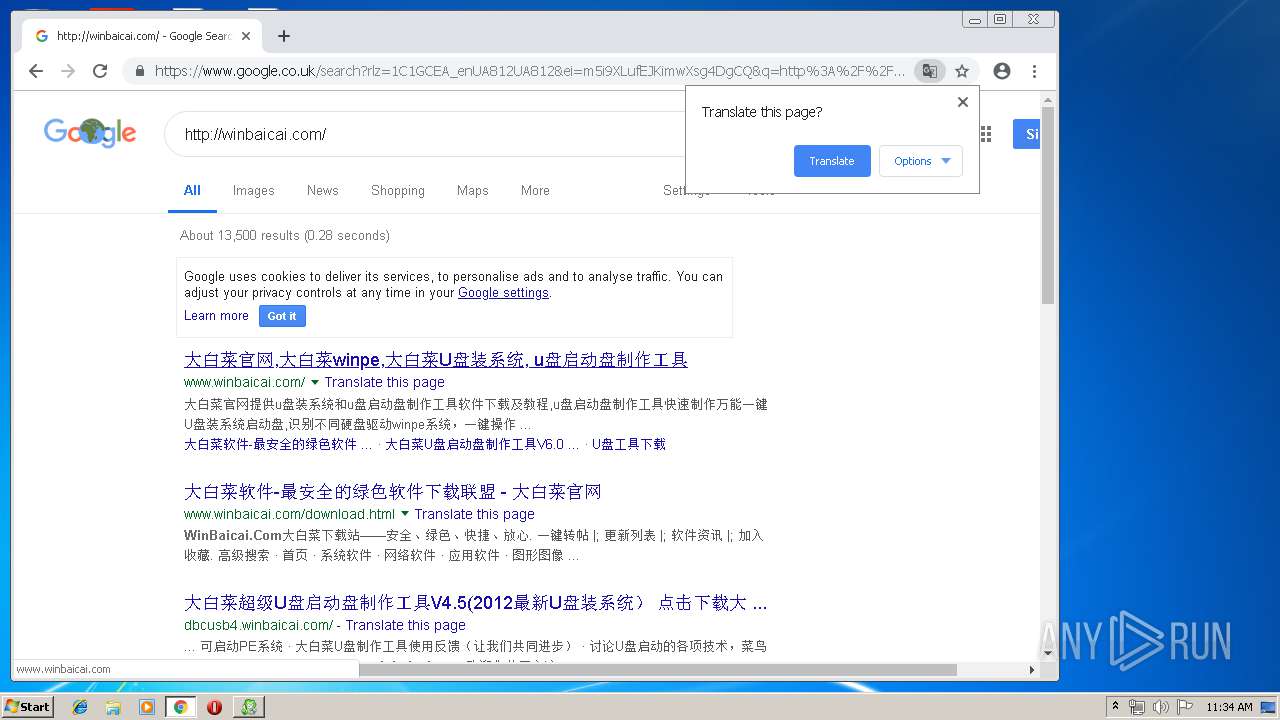This screenshot has width=1280, height=720.
Task: Translate the dbcusb4.winbaicai.com result
Action: point(405,625)
